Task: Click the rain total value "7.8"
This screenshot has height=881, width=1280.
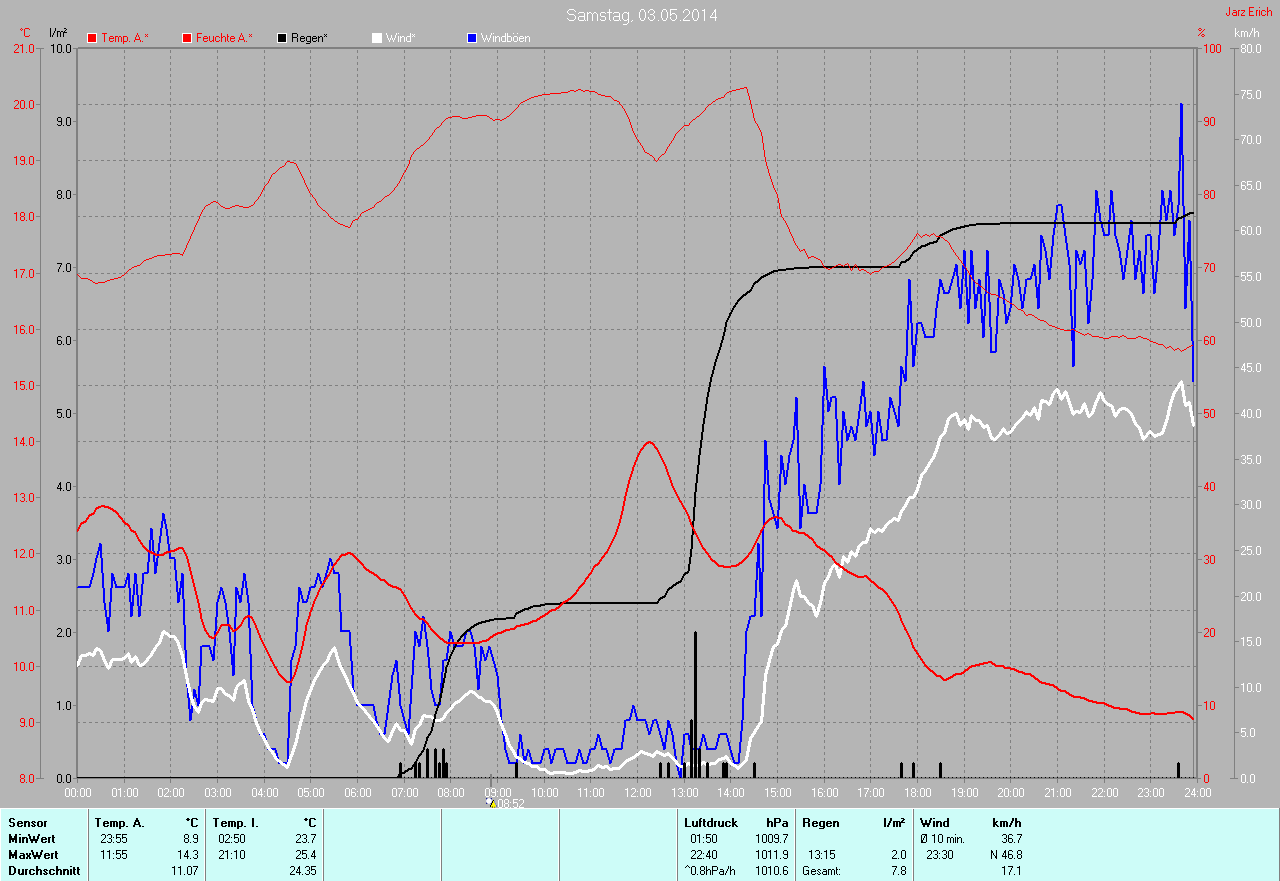Action: coord(898,871)
